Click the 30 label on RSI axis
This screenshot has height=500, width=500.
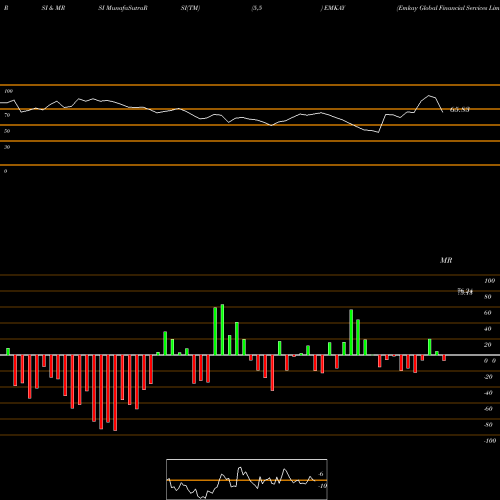7,147
